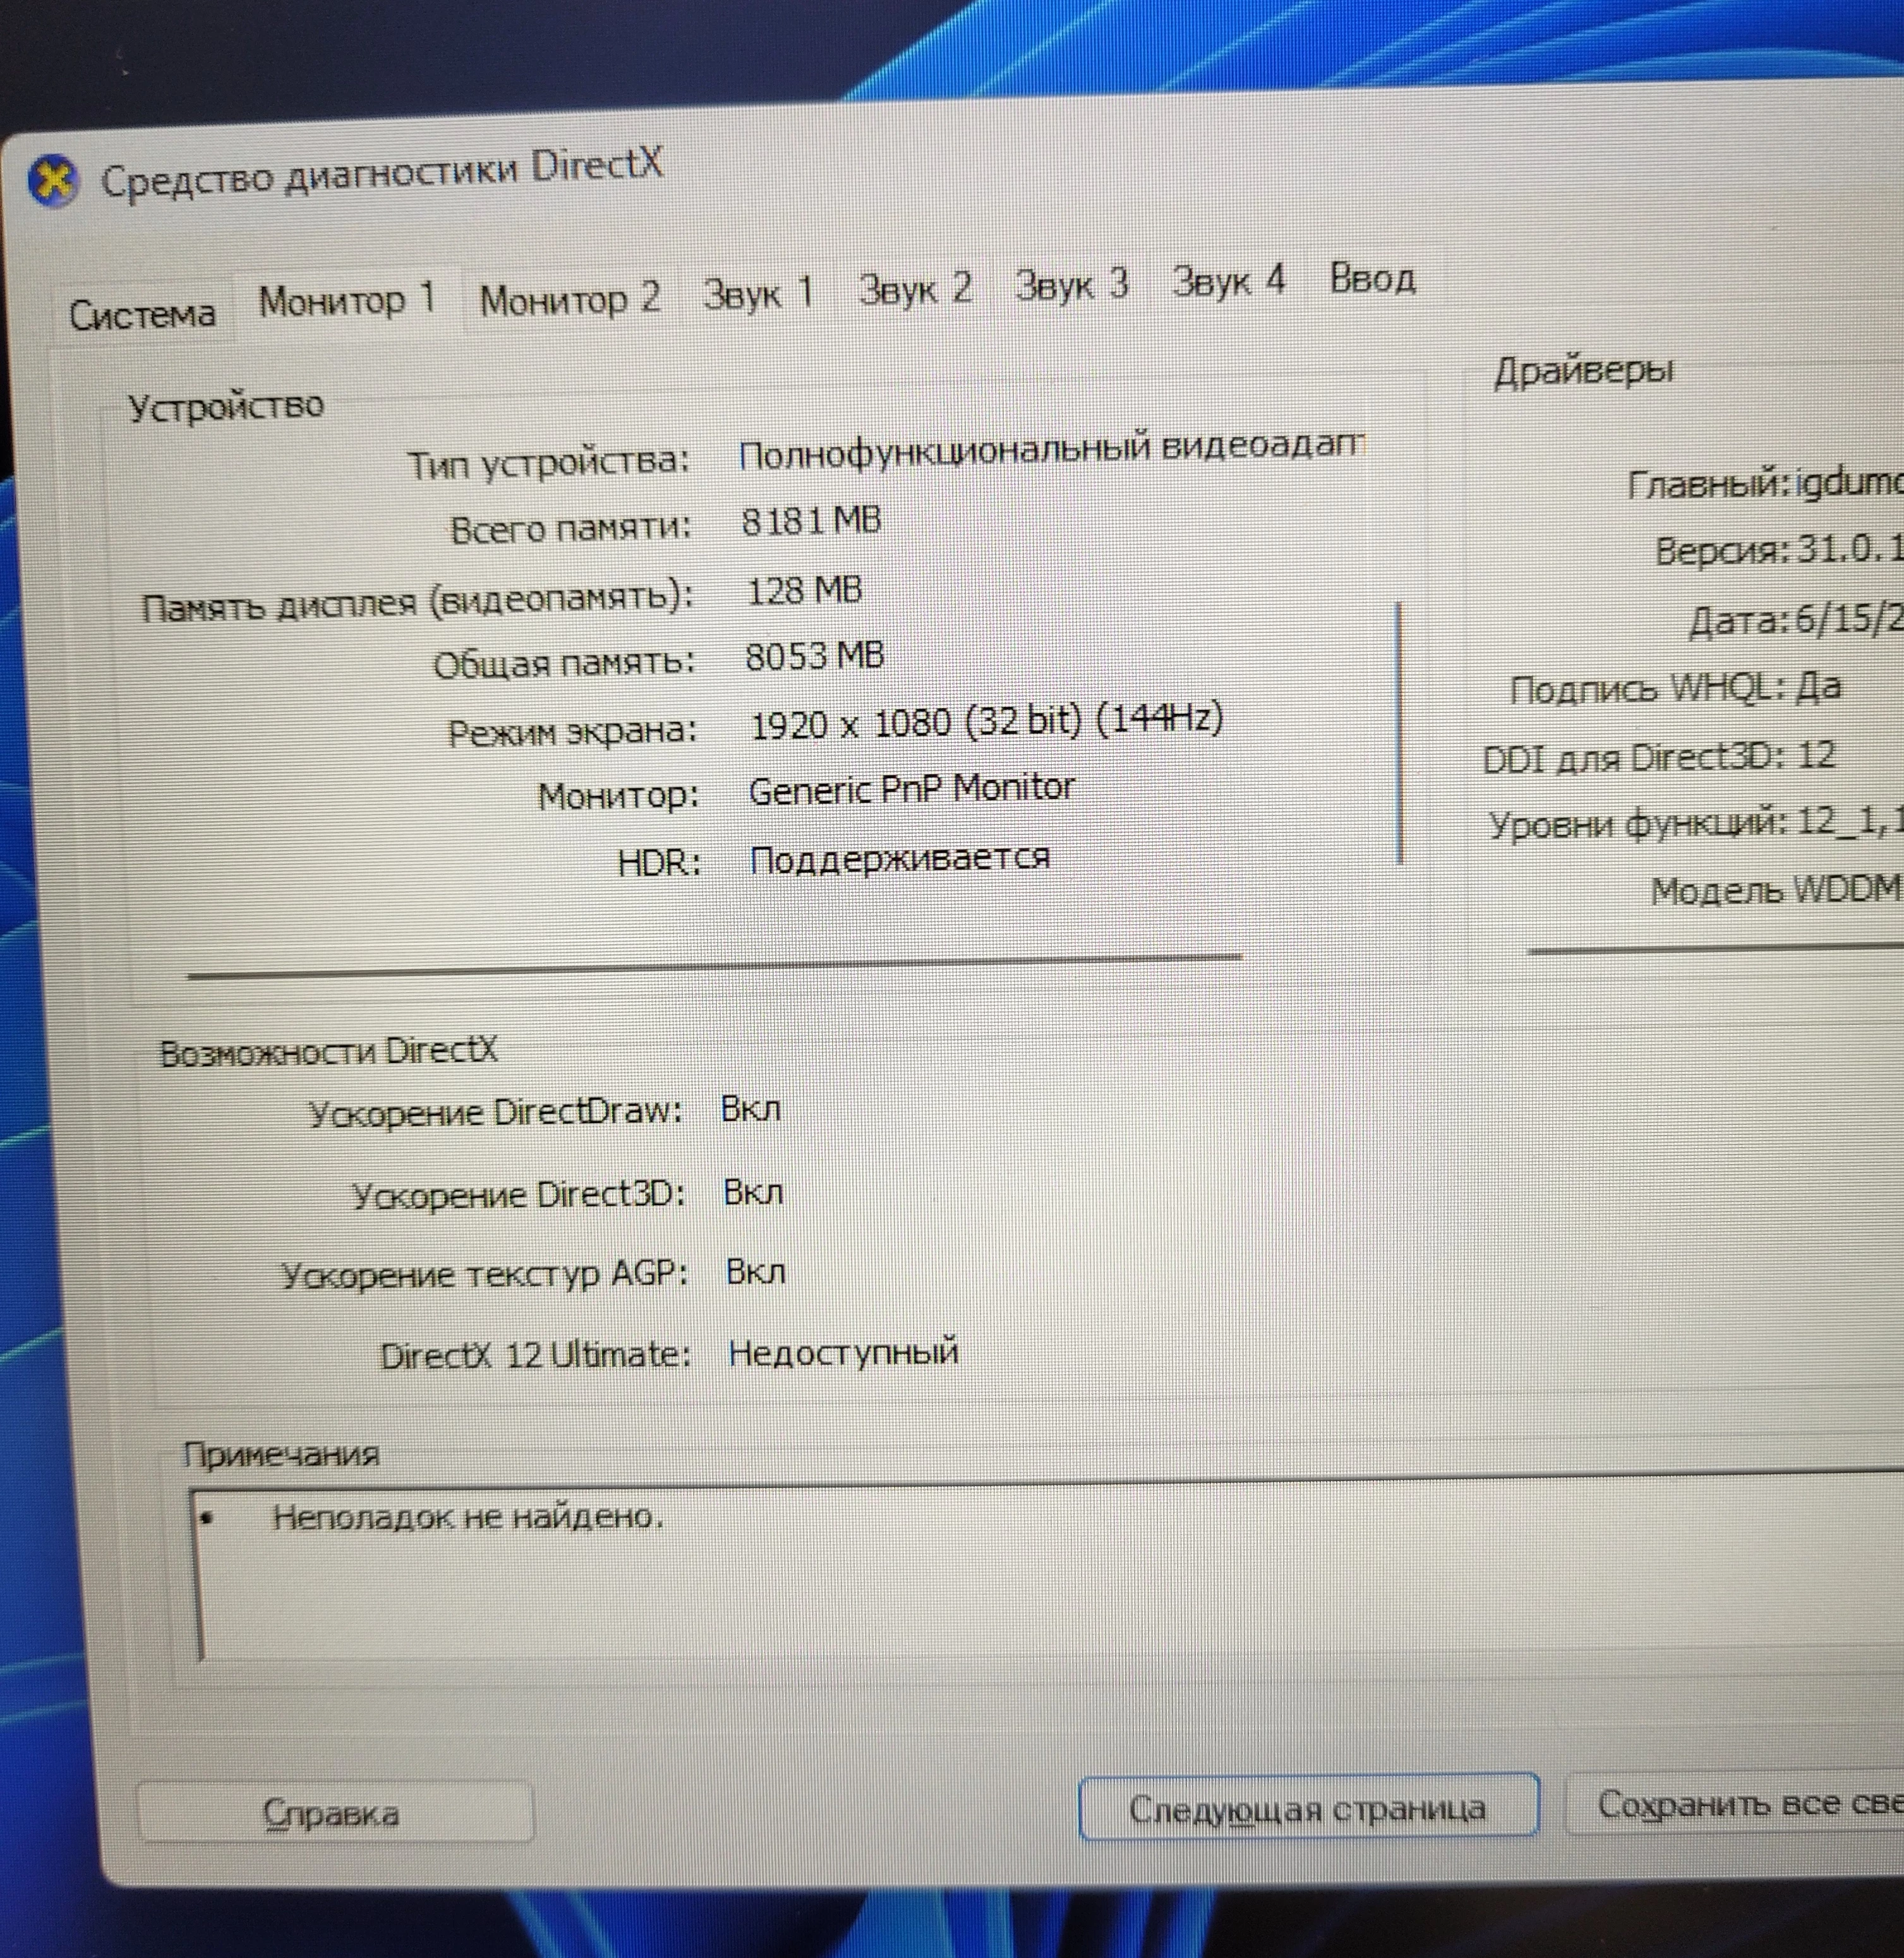
Task: Switch to the Система tab
Action: pos(142,314)
